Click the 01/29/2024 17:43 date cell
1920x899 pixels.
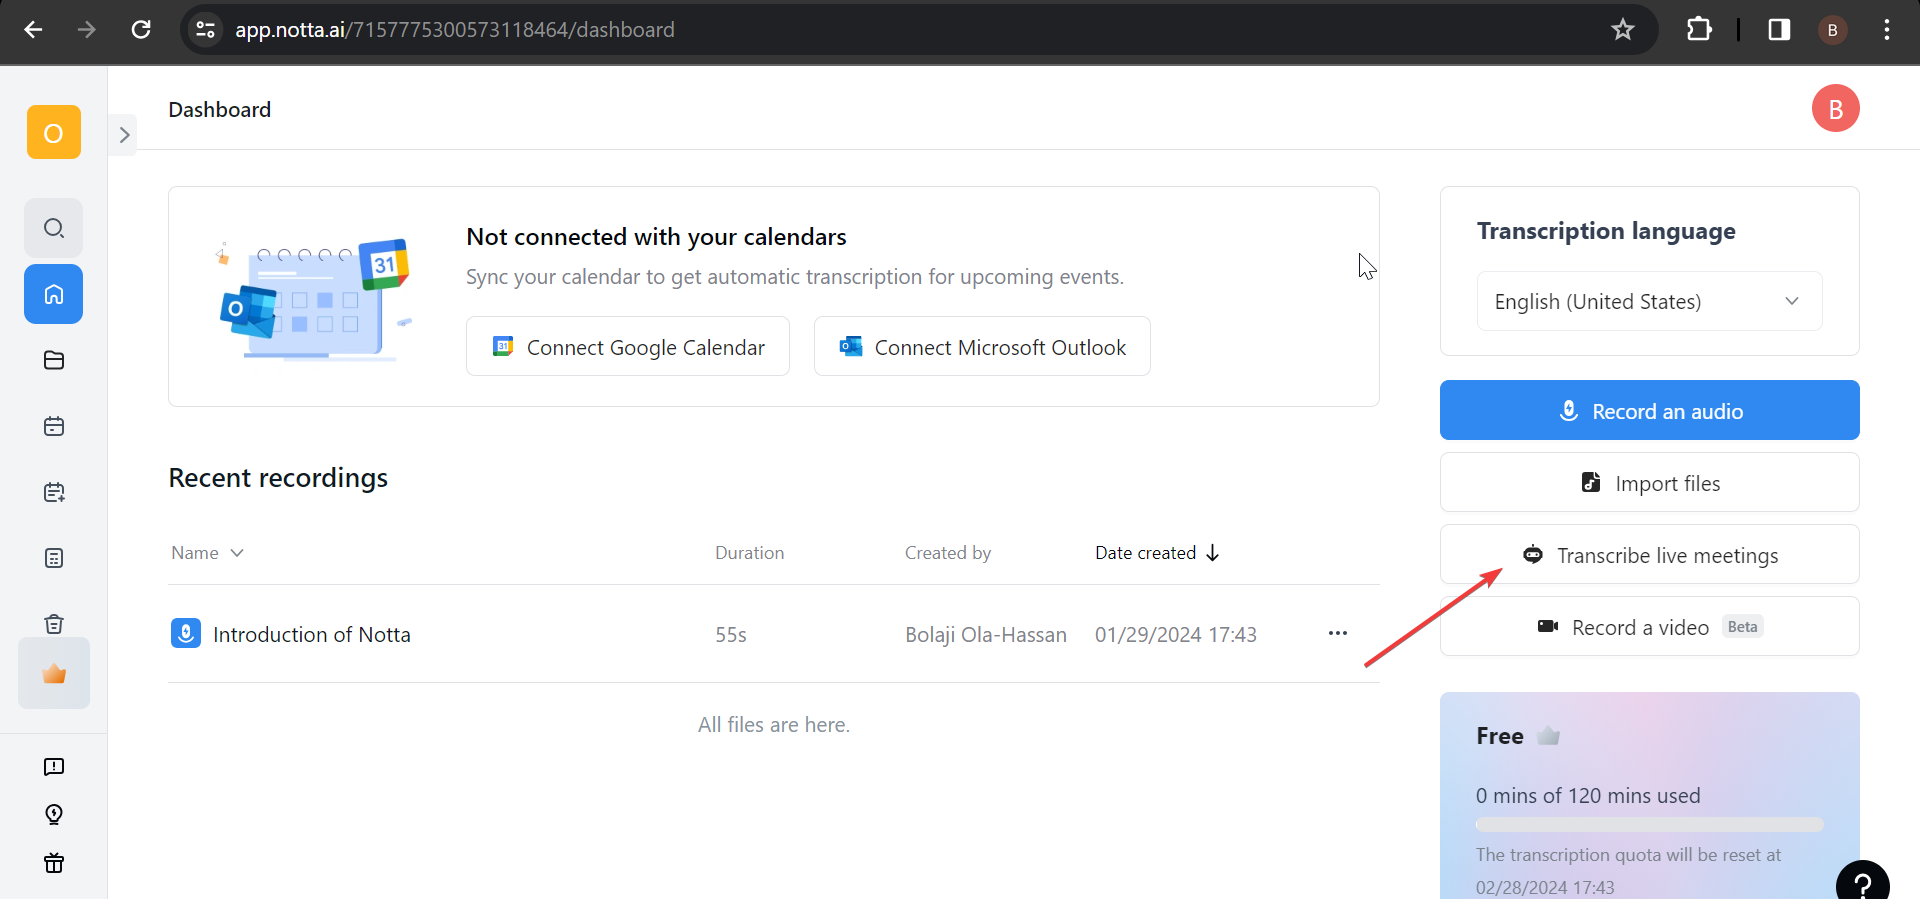coord(1176,635)
